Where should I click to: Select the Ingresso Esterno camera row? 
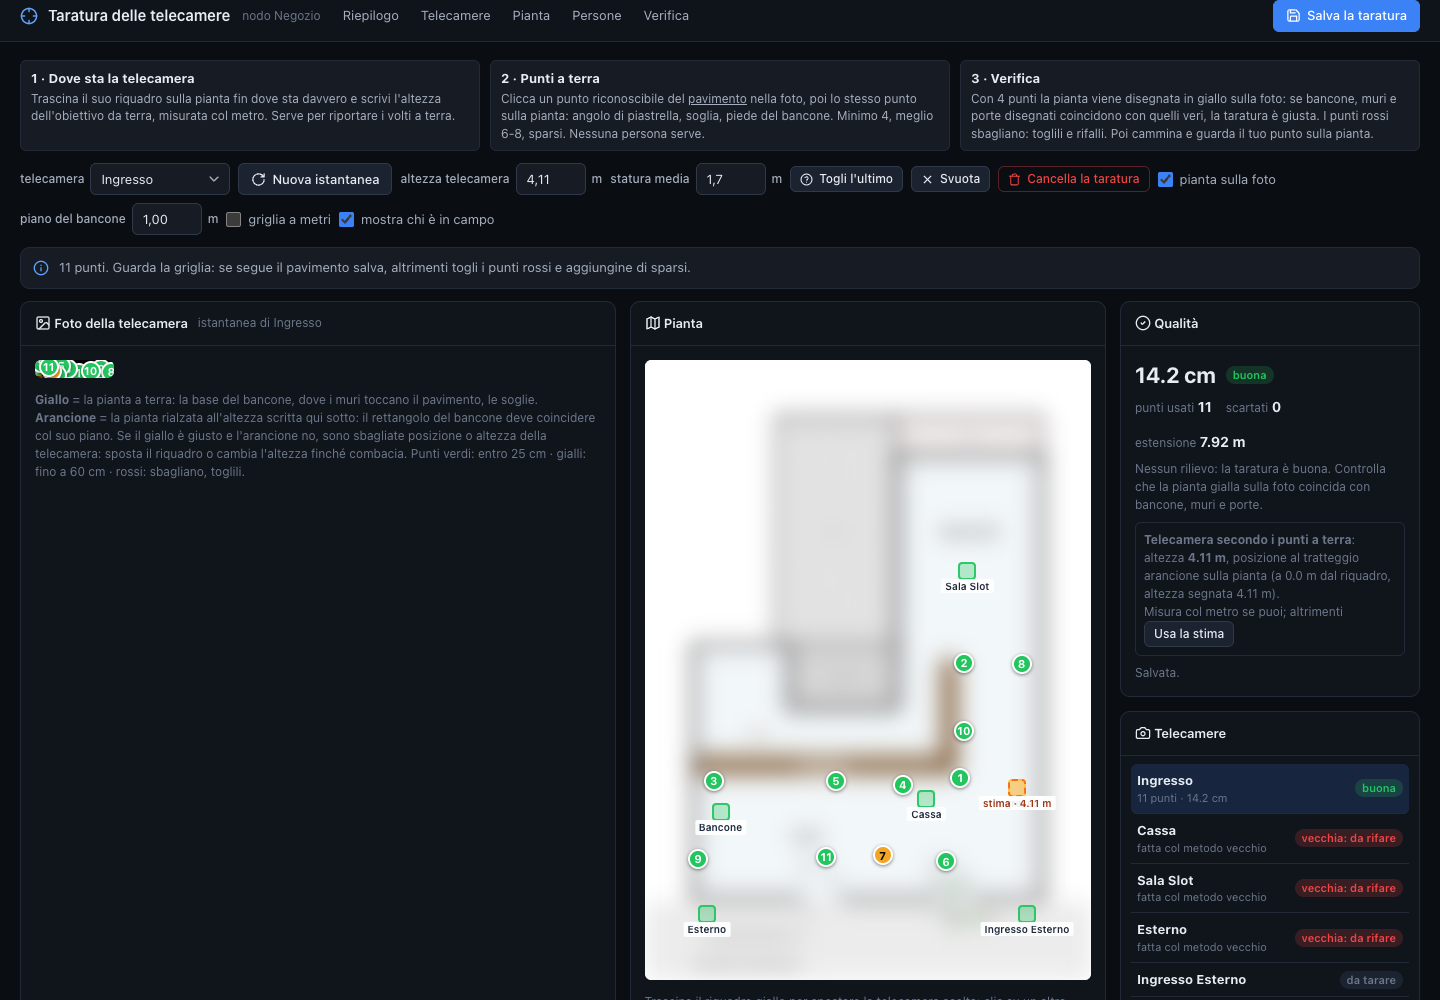(1270, 980)
